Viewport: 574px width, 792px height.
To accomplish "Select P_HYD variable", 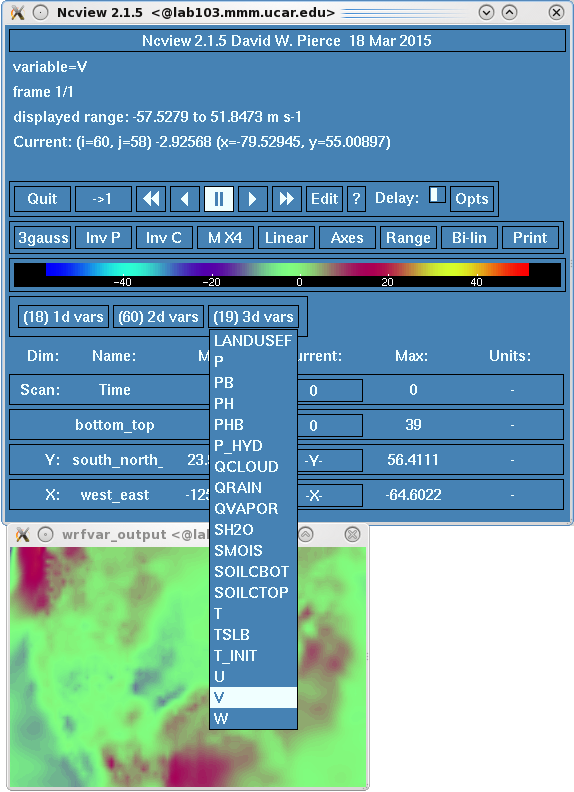I will coord(253,446).
